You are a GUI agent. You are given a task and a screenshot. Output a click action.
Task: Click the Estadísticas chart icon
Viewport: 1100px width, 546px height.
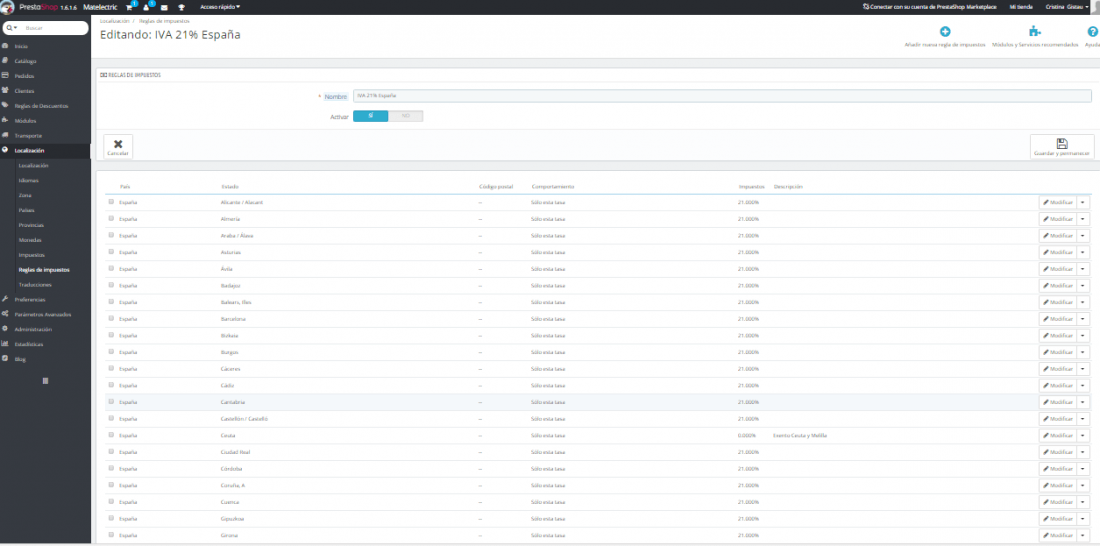pyautogui.click(x=5, y=344)
